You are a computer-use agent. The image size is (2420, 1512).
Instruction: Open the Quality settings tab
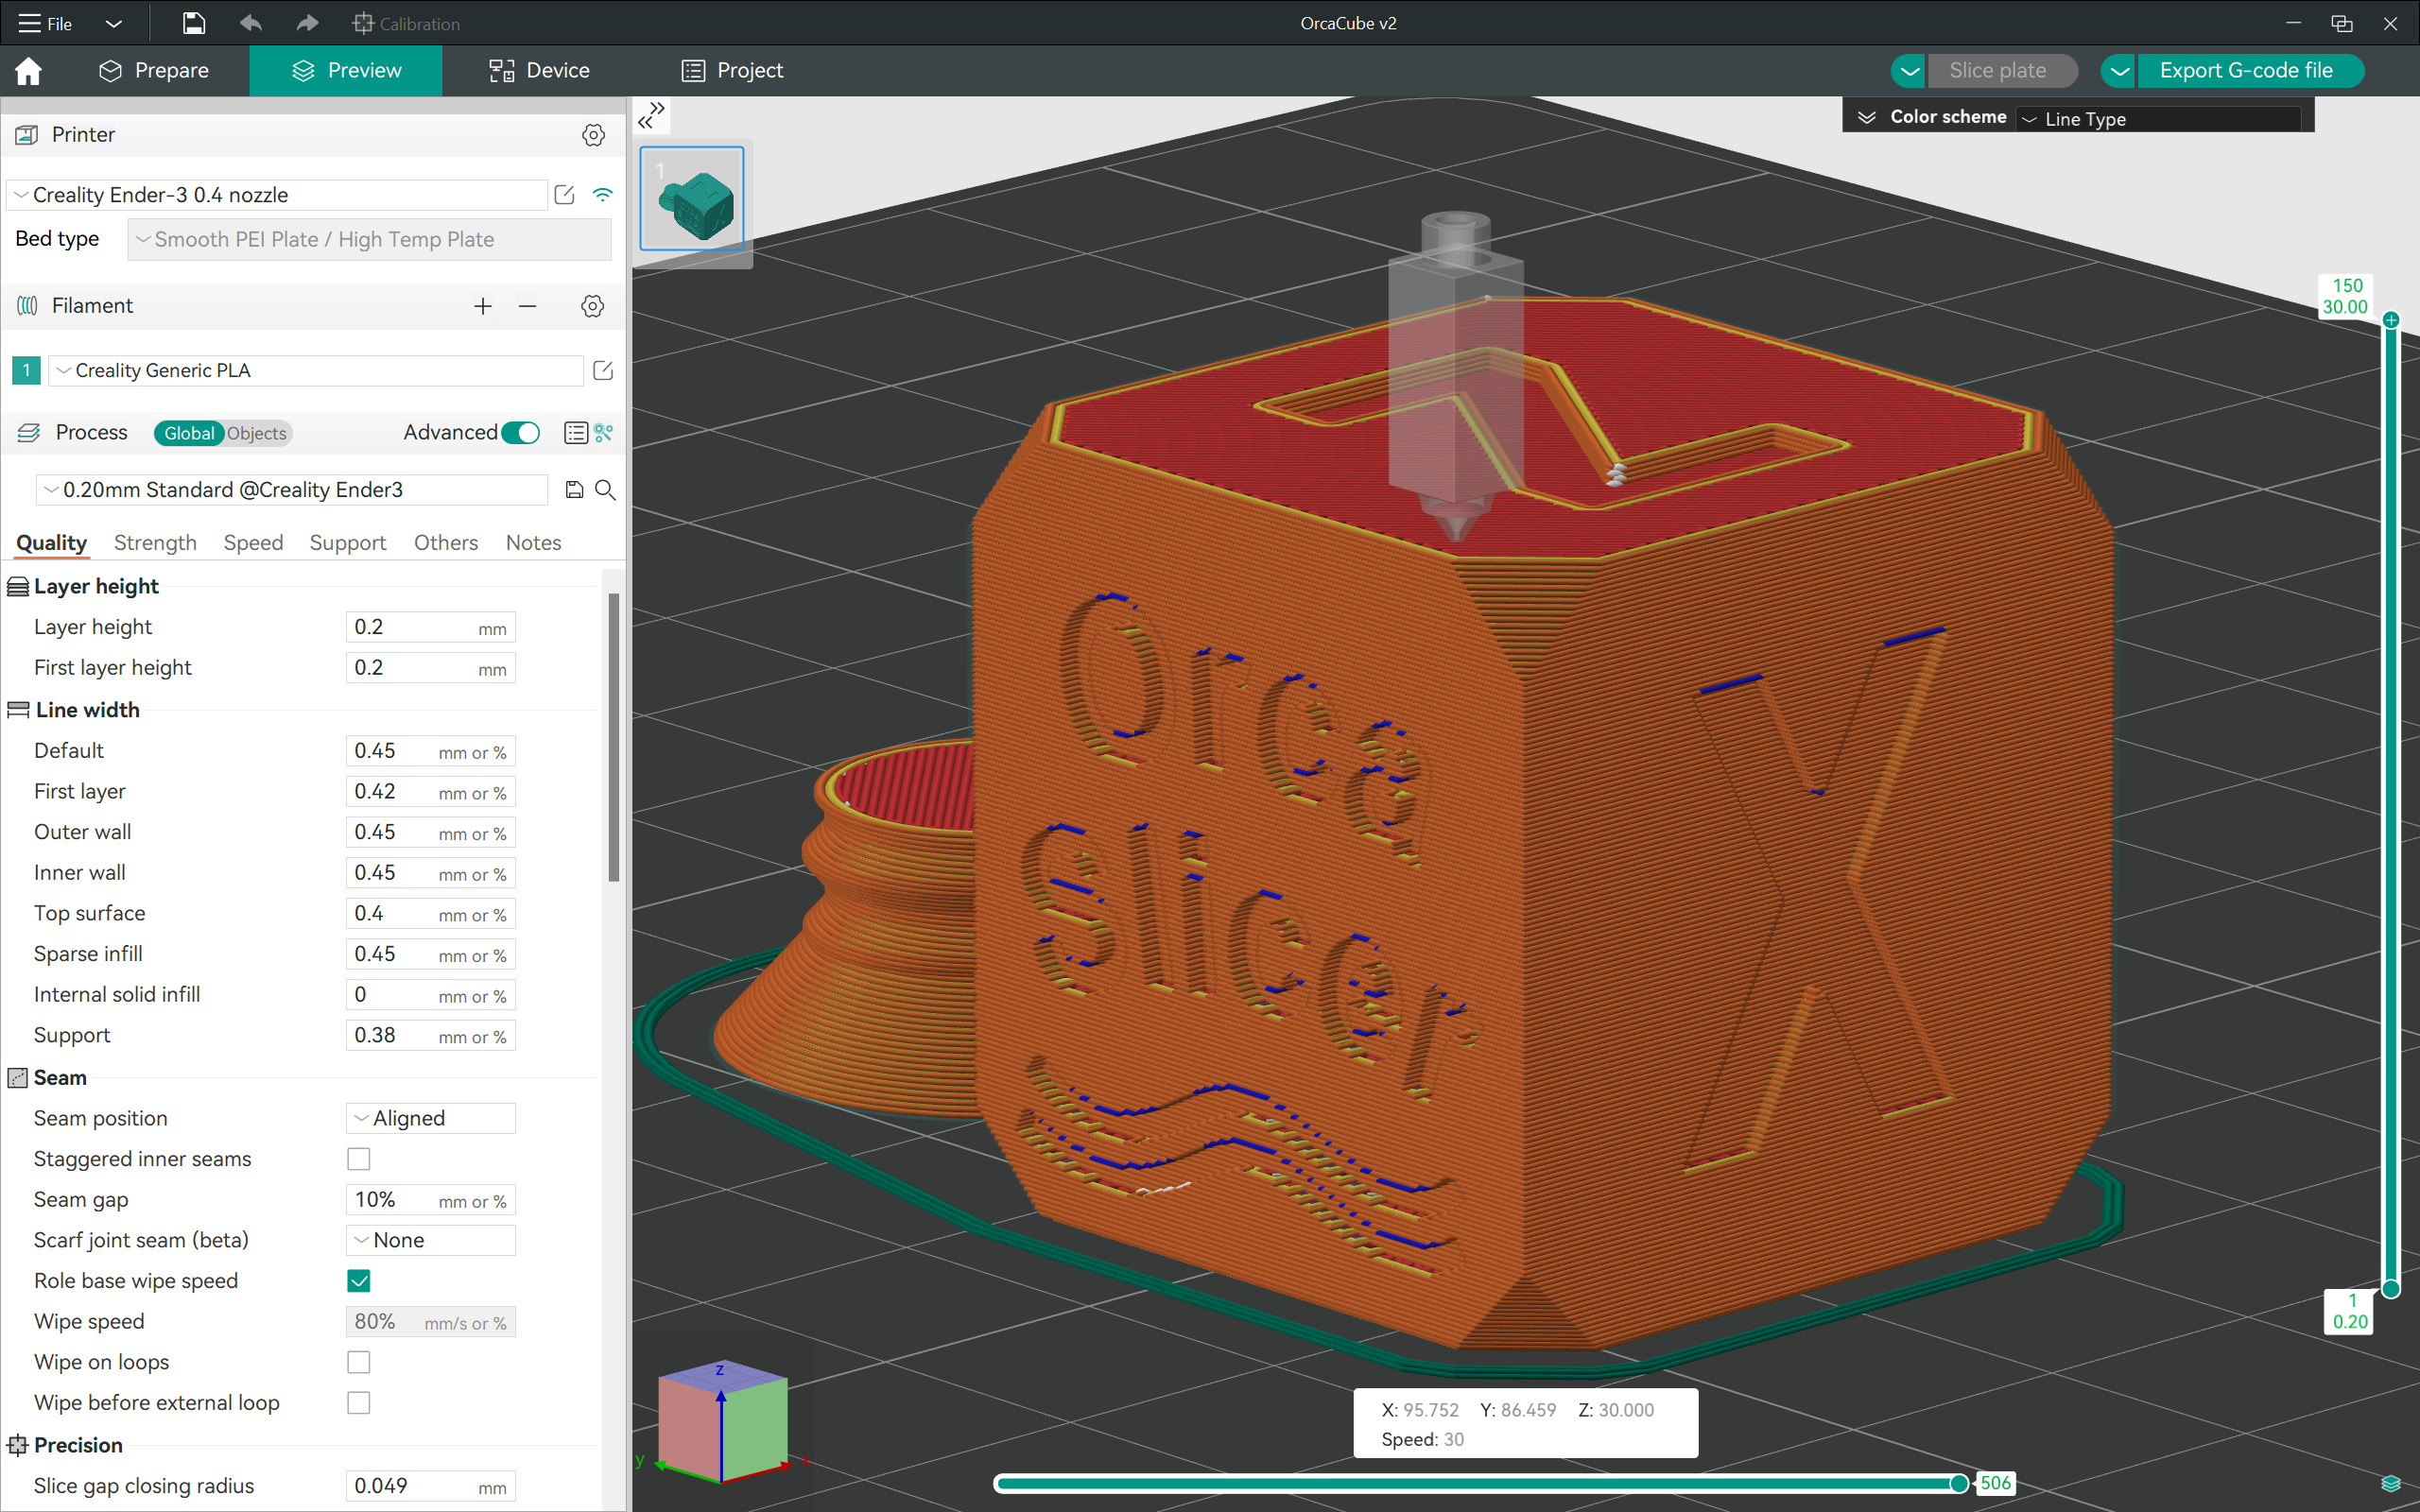tap(52, 543)
